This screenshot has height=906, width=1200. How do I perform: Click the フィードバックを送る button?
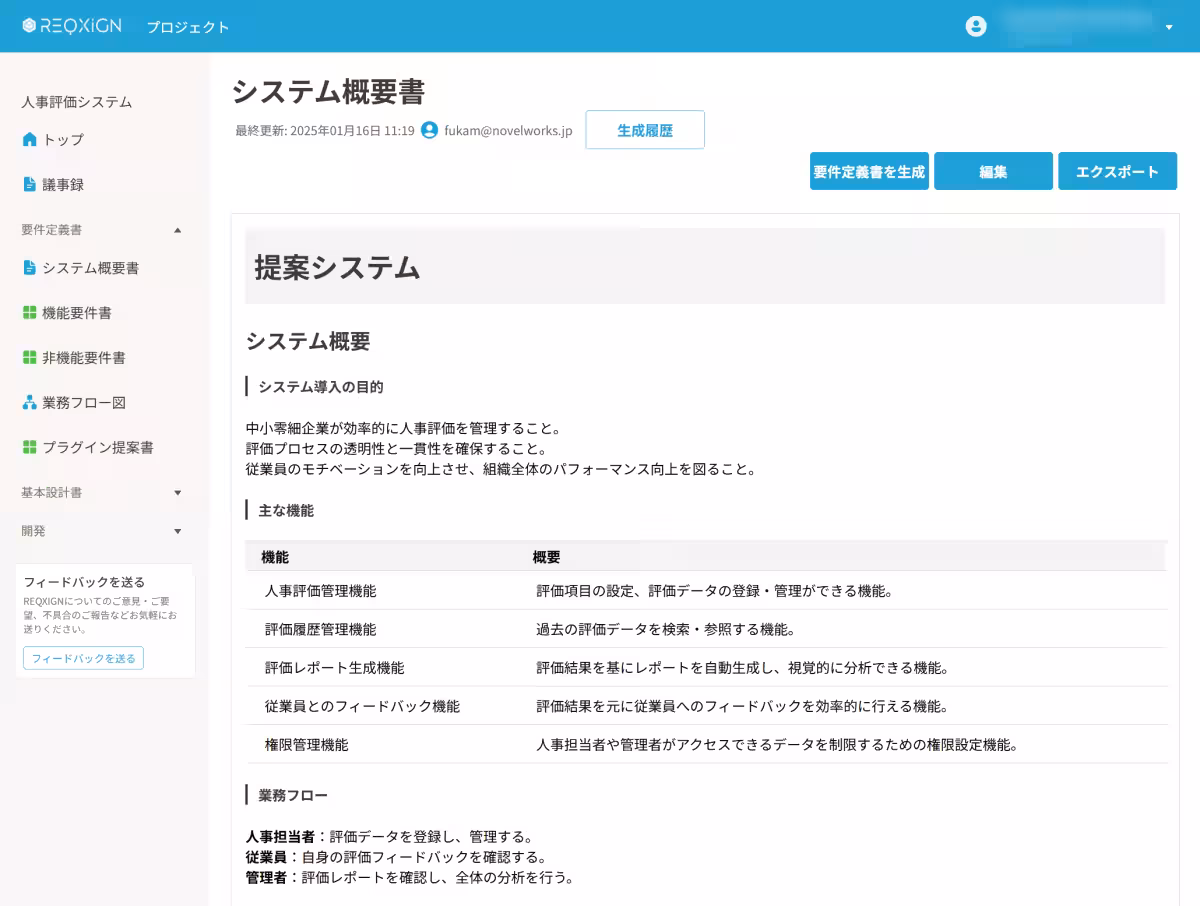[x=83, y=658]
